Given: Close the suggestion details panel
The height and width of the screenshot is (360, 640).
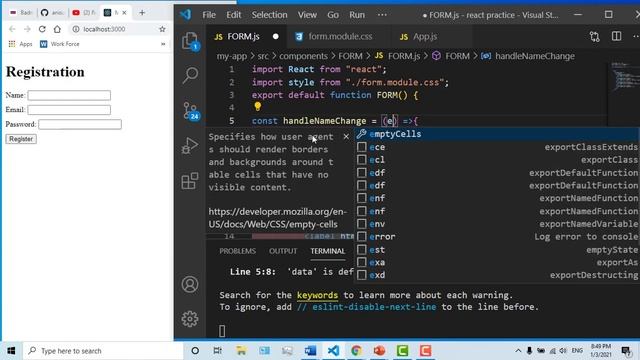Looking at the screenshot, I should point(346,136).
